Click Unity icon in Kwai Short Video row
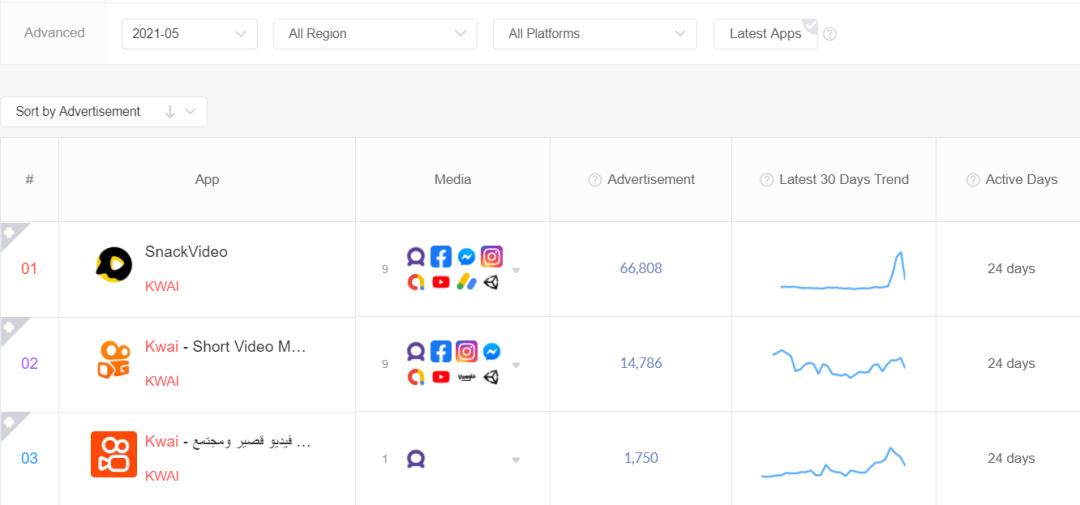Viewport: 1080px width, 505px height. 491,378
